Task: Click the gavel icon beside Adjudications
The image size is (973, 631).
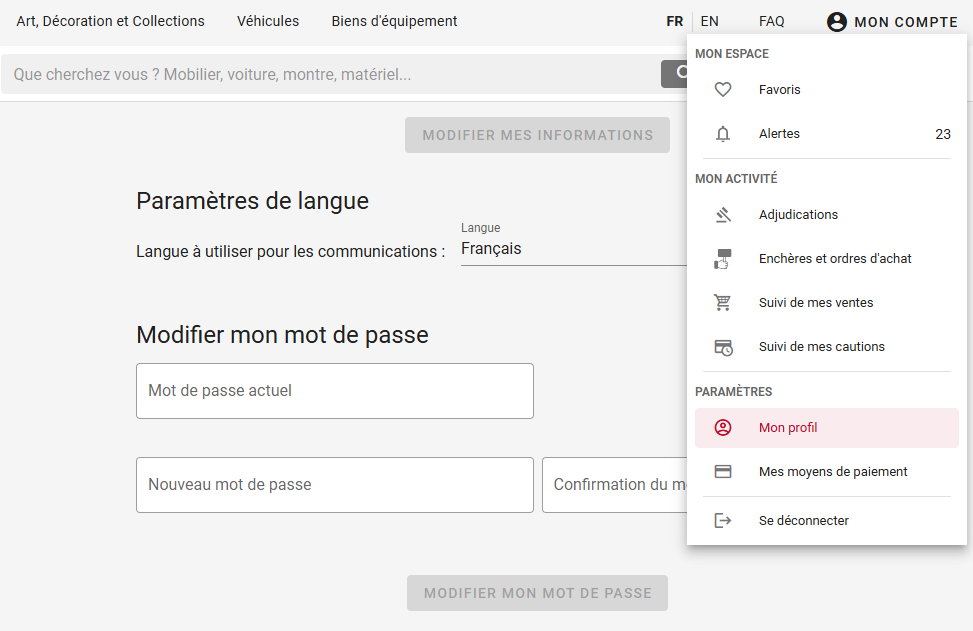Action: pos(723,215)
